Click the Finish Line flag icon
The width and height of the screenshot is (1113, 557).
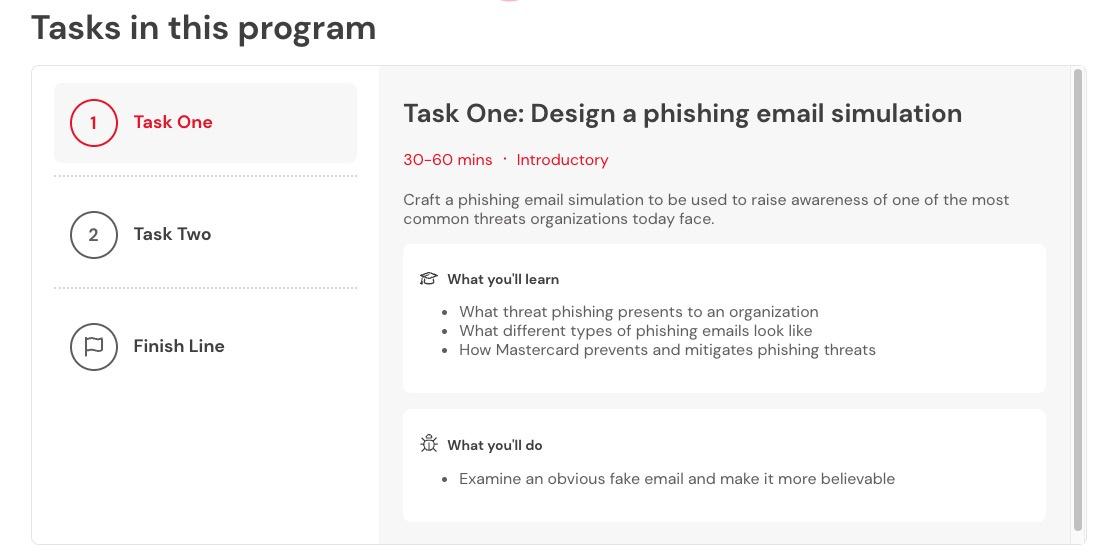pyautogui.click(x=93, y=347)
